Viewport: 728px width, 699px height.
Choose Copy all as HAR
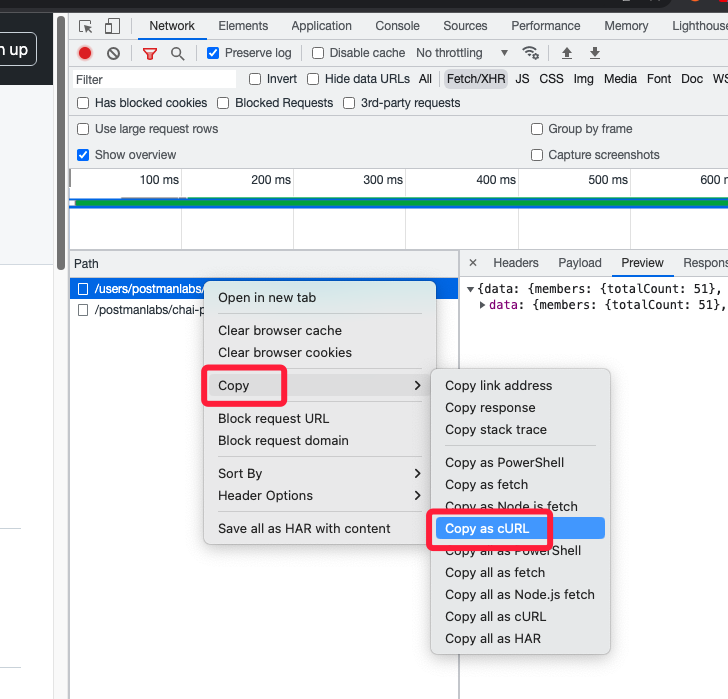(520, 638)
